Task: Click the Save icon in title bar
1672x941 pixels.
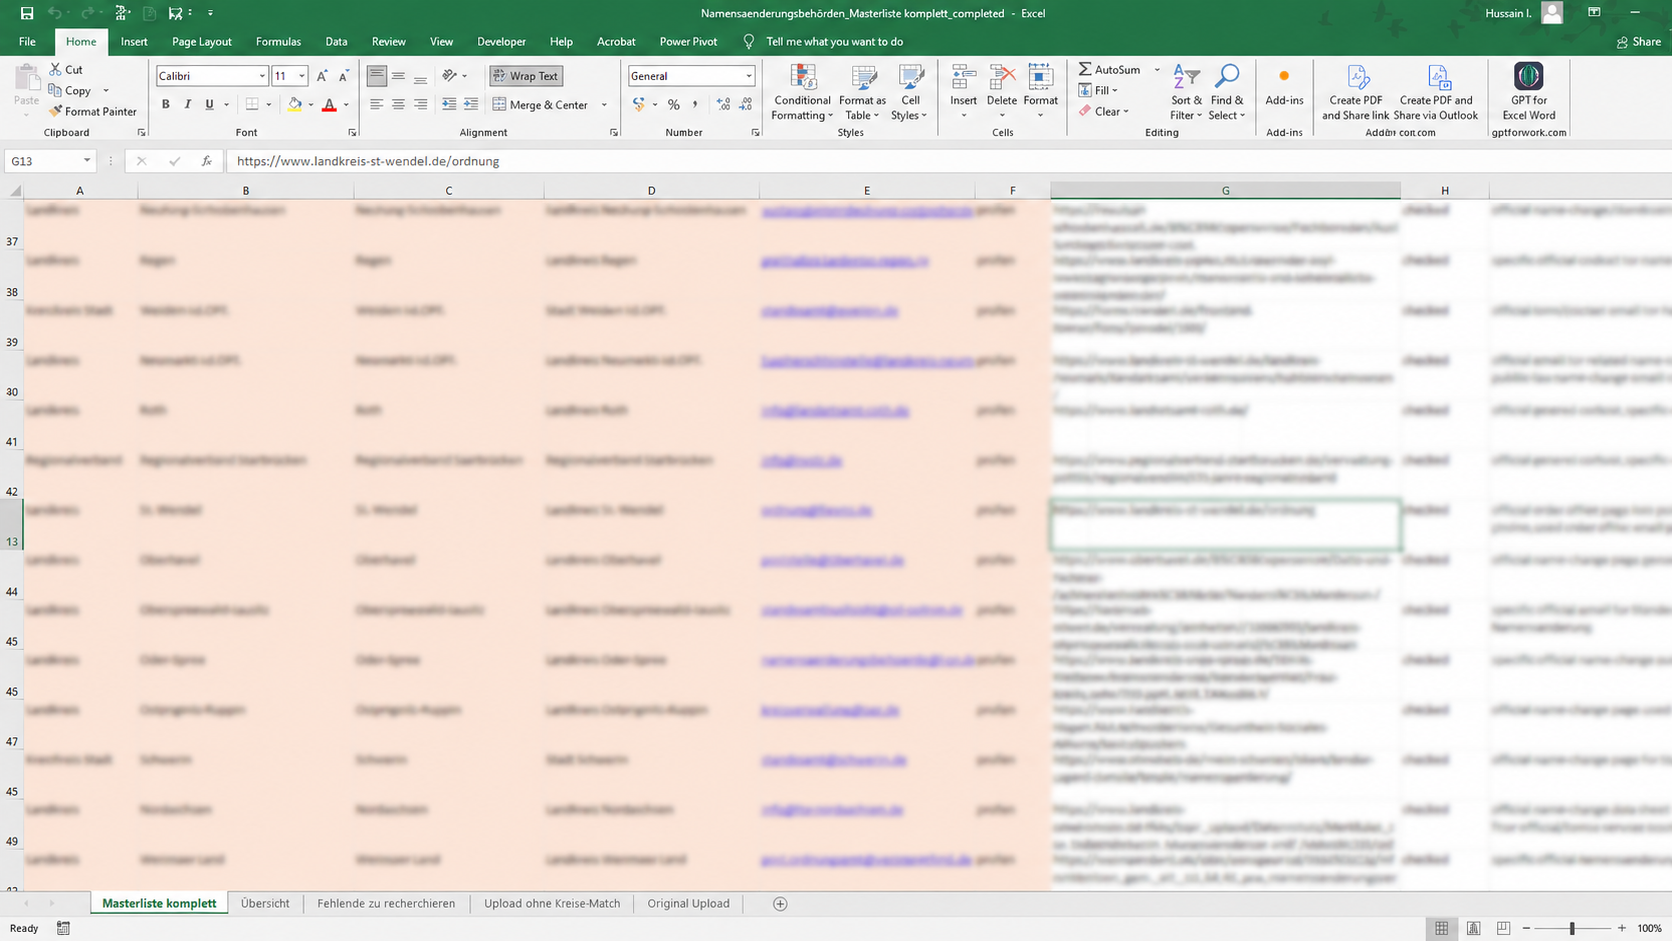Action: (27, 13)
